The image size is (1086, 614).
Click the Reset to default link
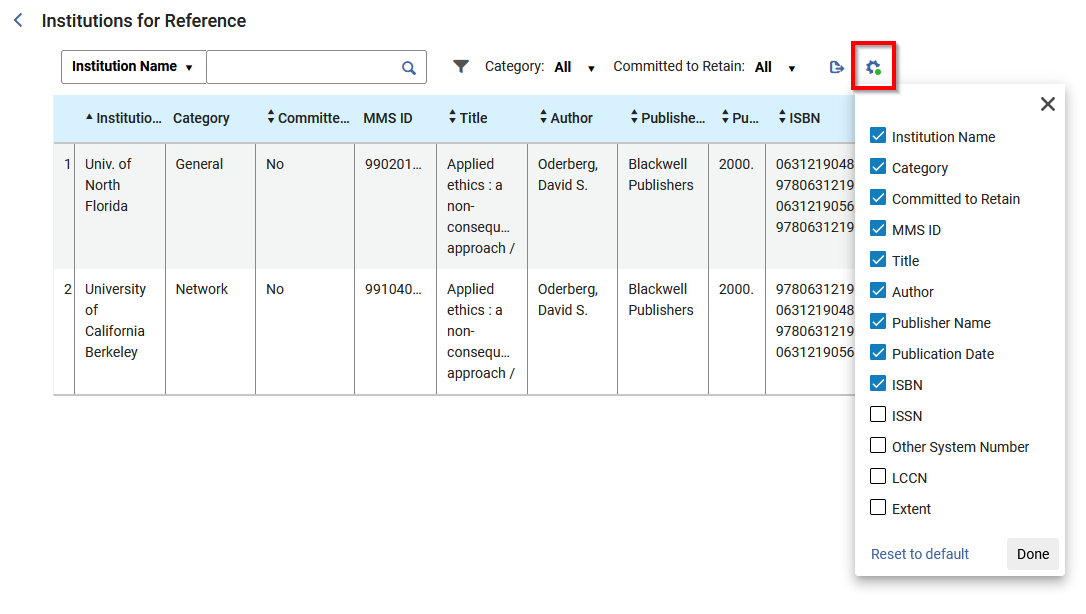coord(919,554)
